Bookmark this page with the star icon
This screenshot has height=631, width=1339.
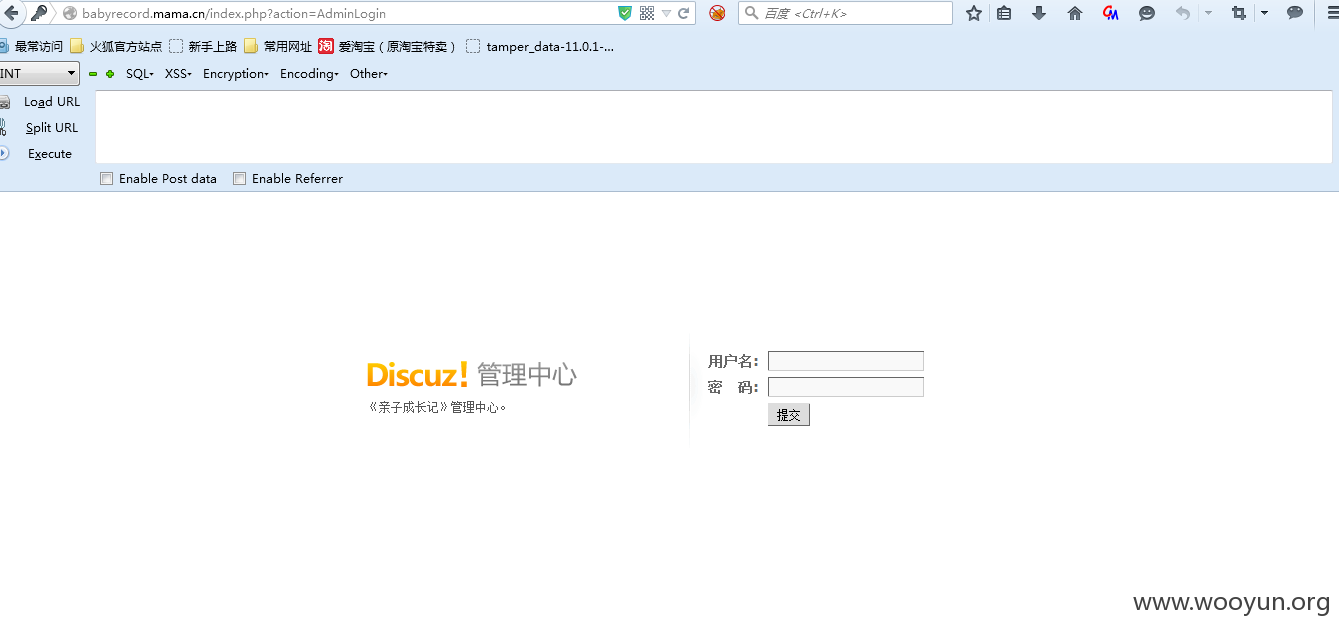tap(974, 13)
